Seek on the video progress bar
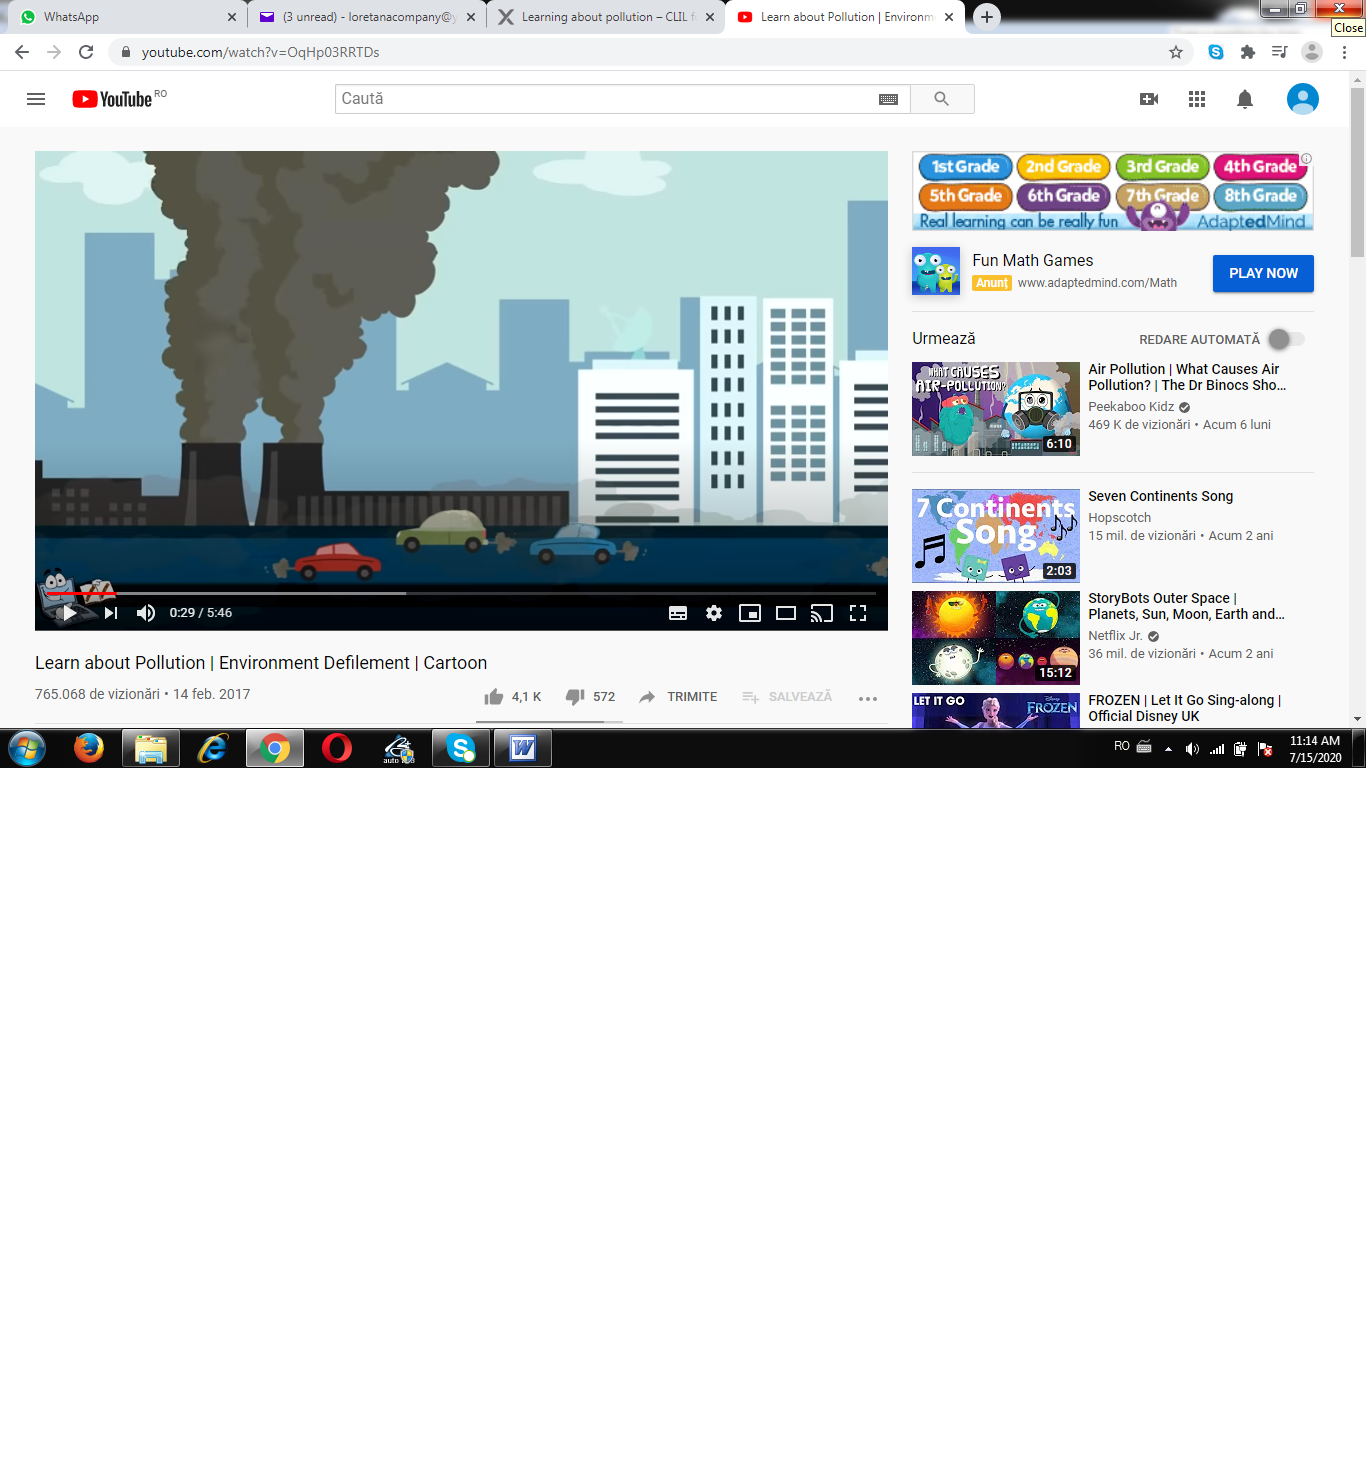Viewport: 1366px width, 1470px height. (x=461, y=593)
